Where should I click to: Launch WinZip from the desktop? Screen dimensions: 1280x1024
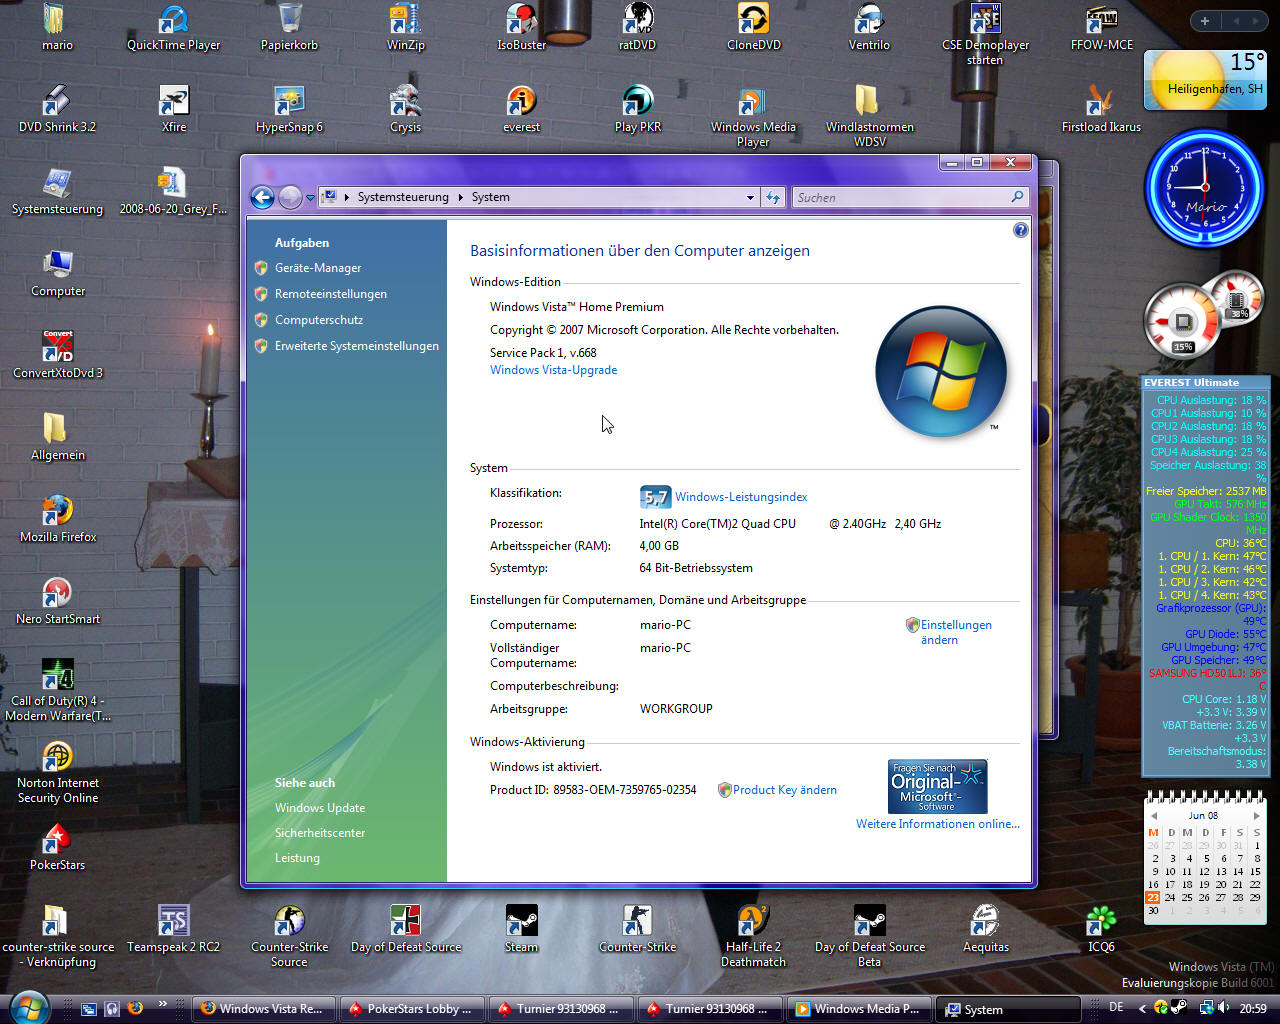coord(405,27)
